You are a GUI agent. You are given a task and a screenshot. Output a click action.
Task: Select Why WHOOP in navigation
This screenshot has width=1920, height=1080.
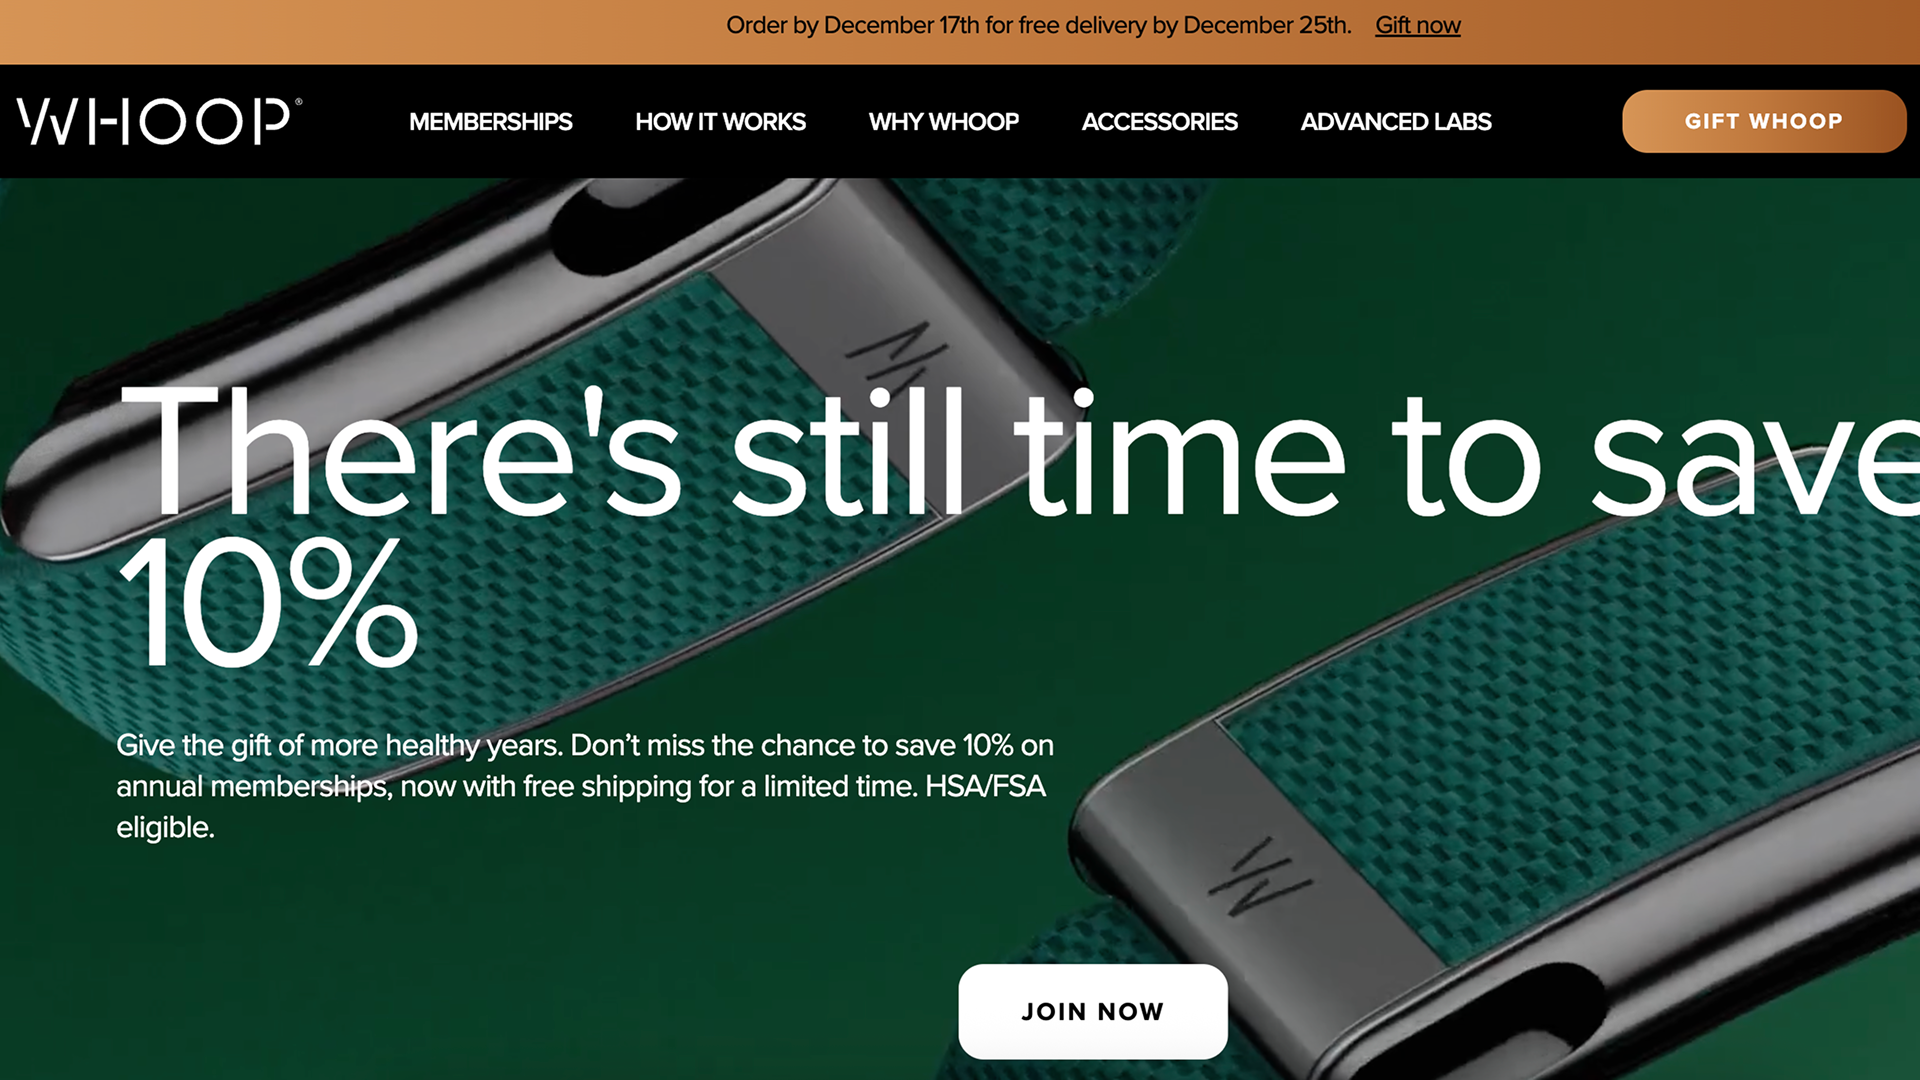click(943, 122)
